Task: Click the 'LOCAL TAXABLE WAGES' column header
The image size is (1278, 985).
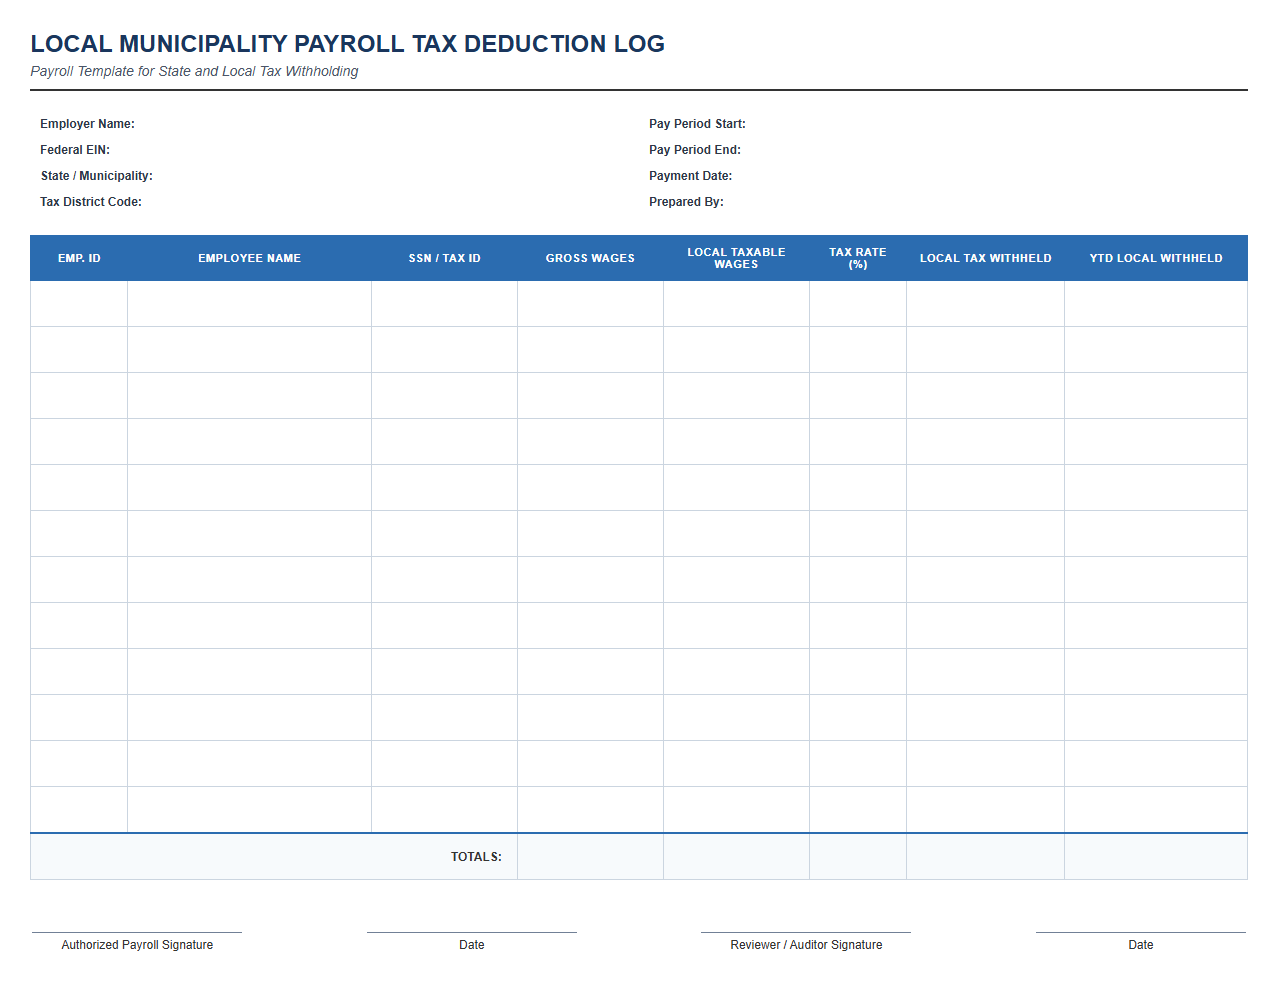Action: [x=737, y=258]
